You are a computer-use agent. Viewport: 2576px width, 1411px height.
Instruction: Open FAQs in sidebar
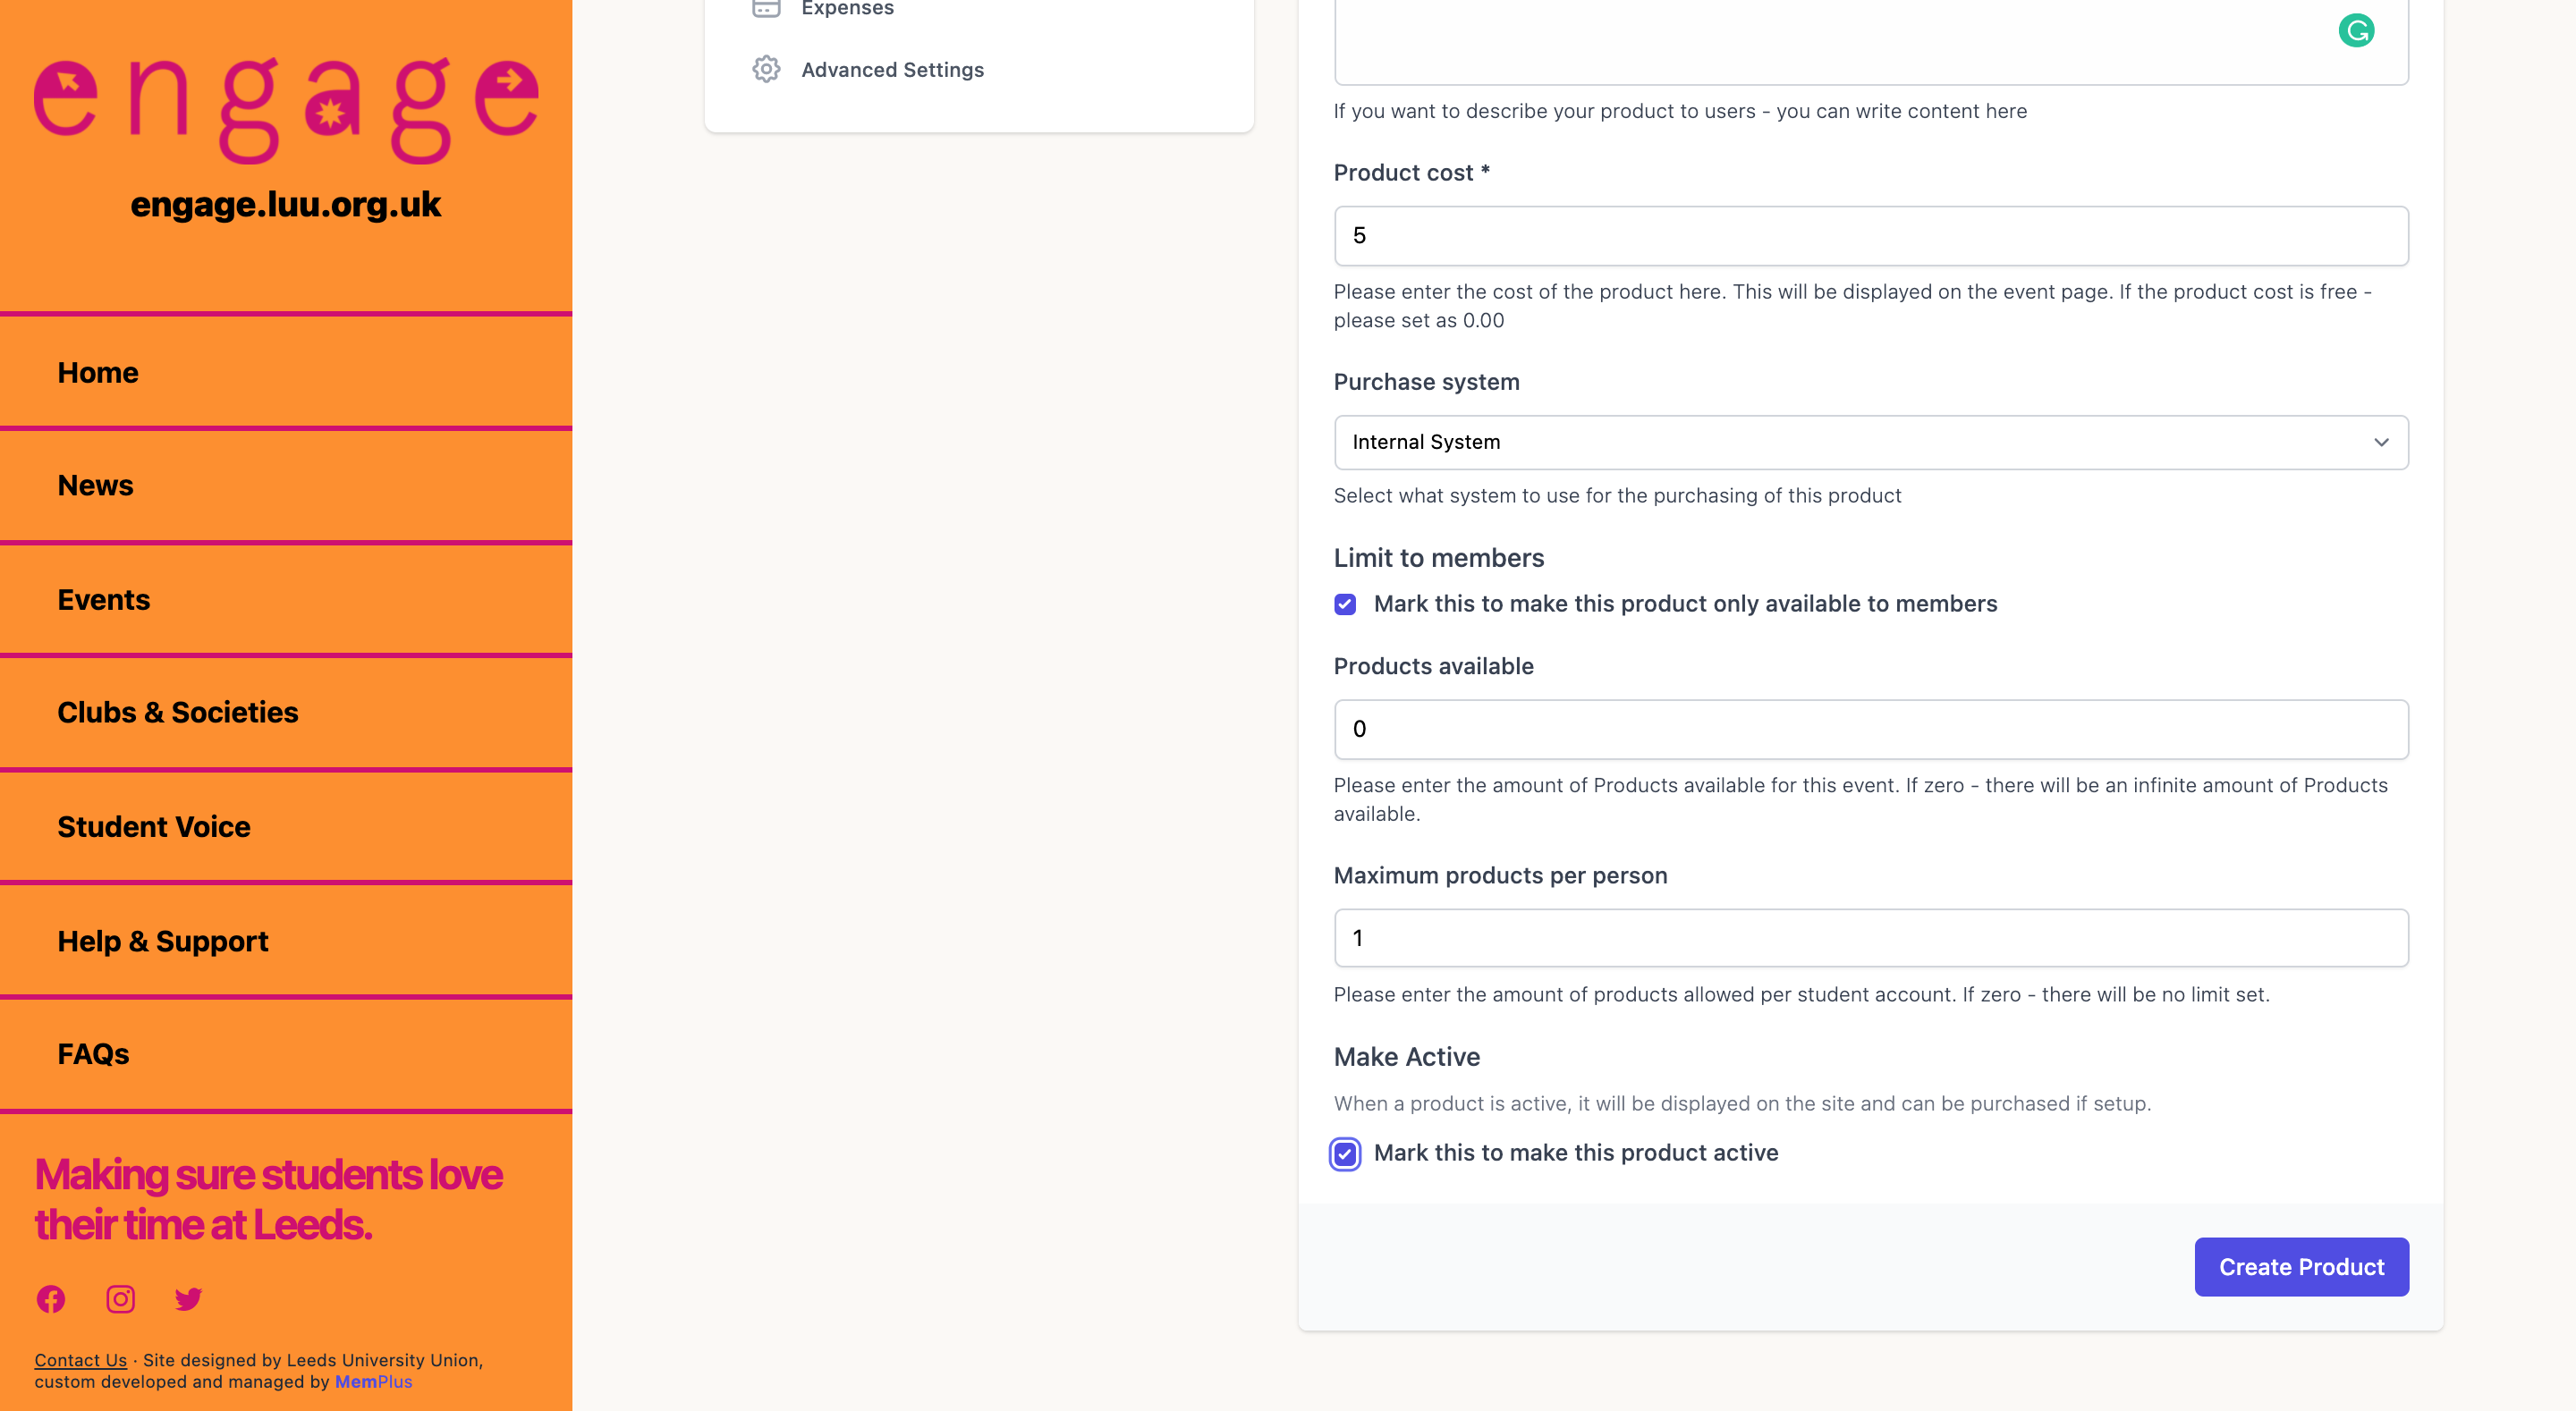(286, 1054)
